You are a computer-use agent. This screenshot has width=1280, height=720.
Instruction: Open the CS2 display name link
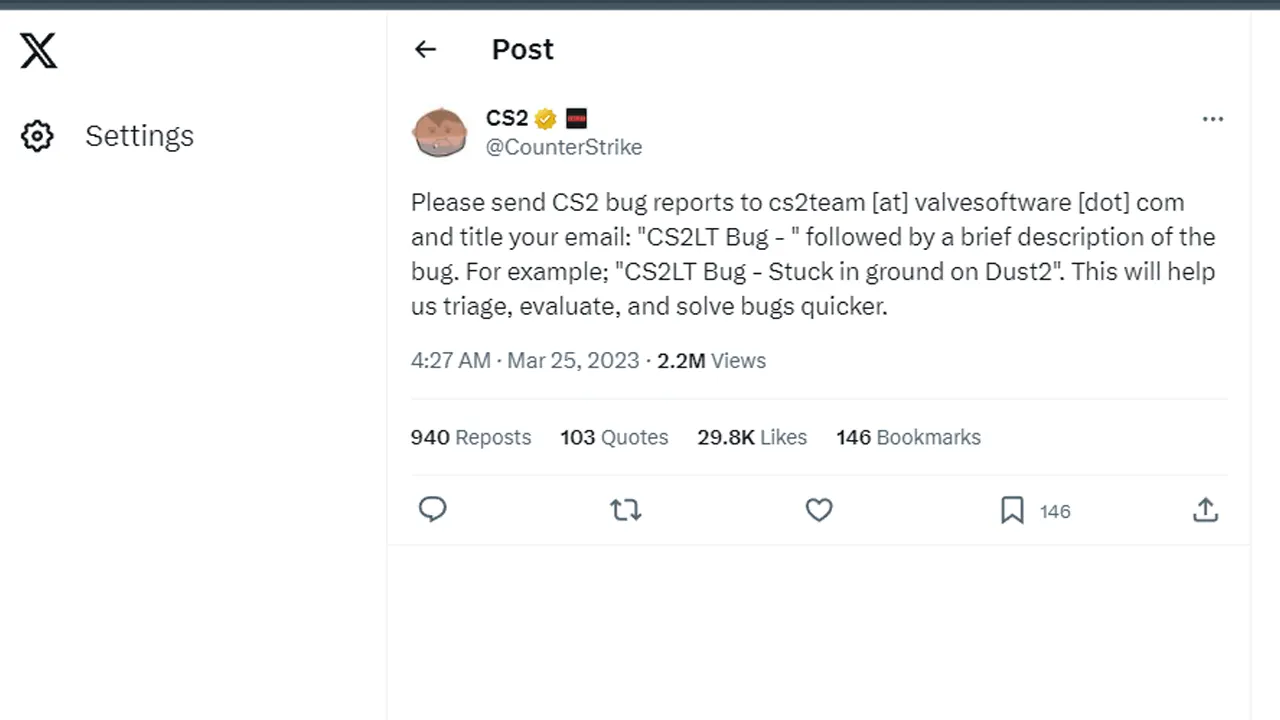pos(506,118)
